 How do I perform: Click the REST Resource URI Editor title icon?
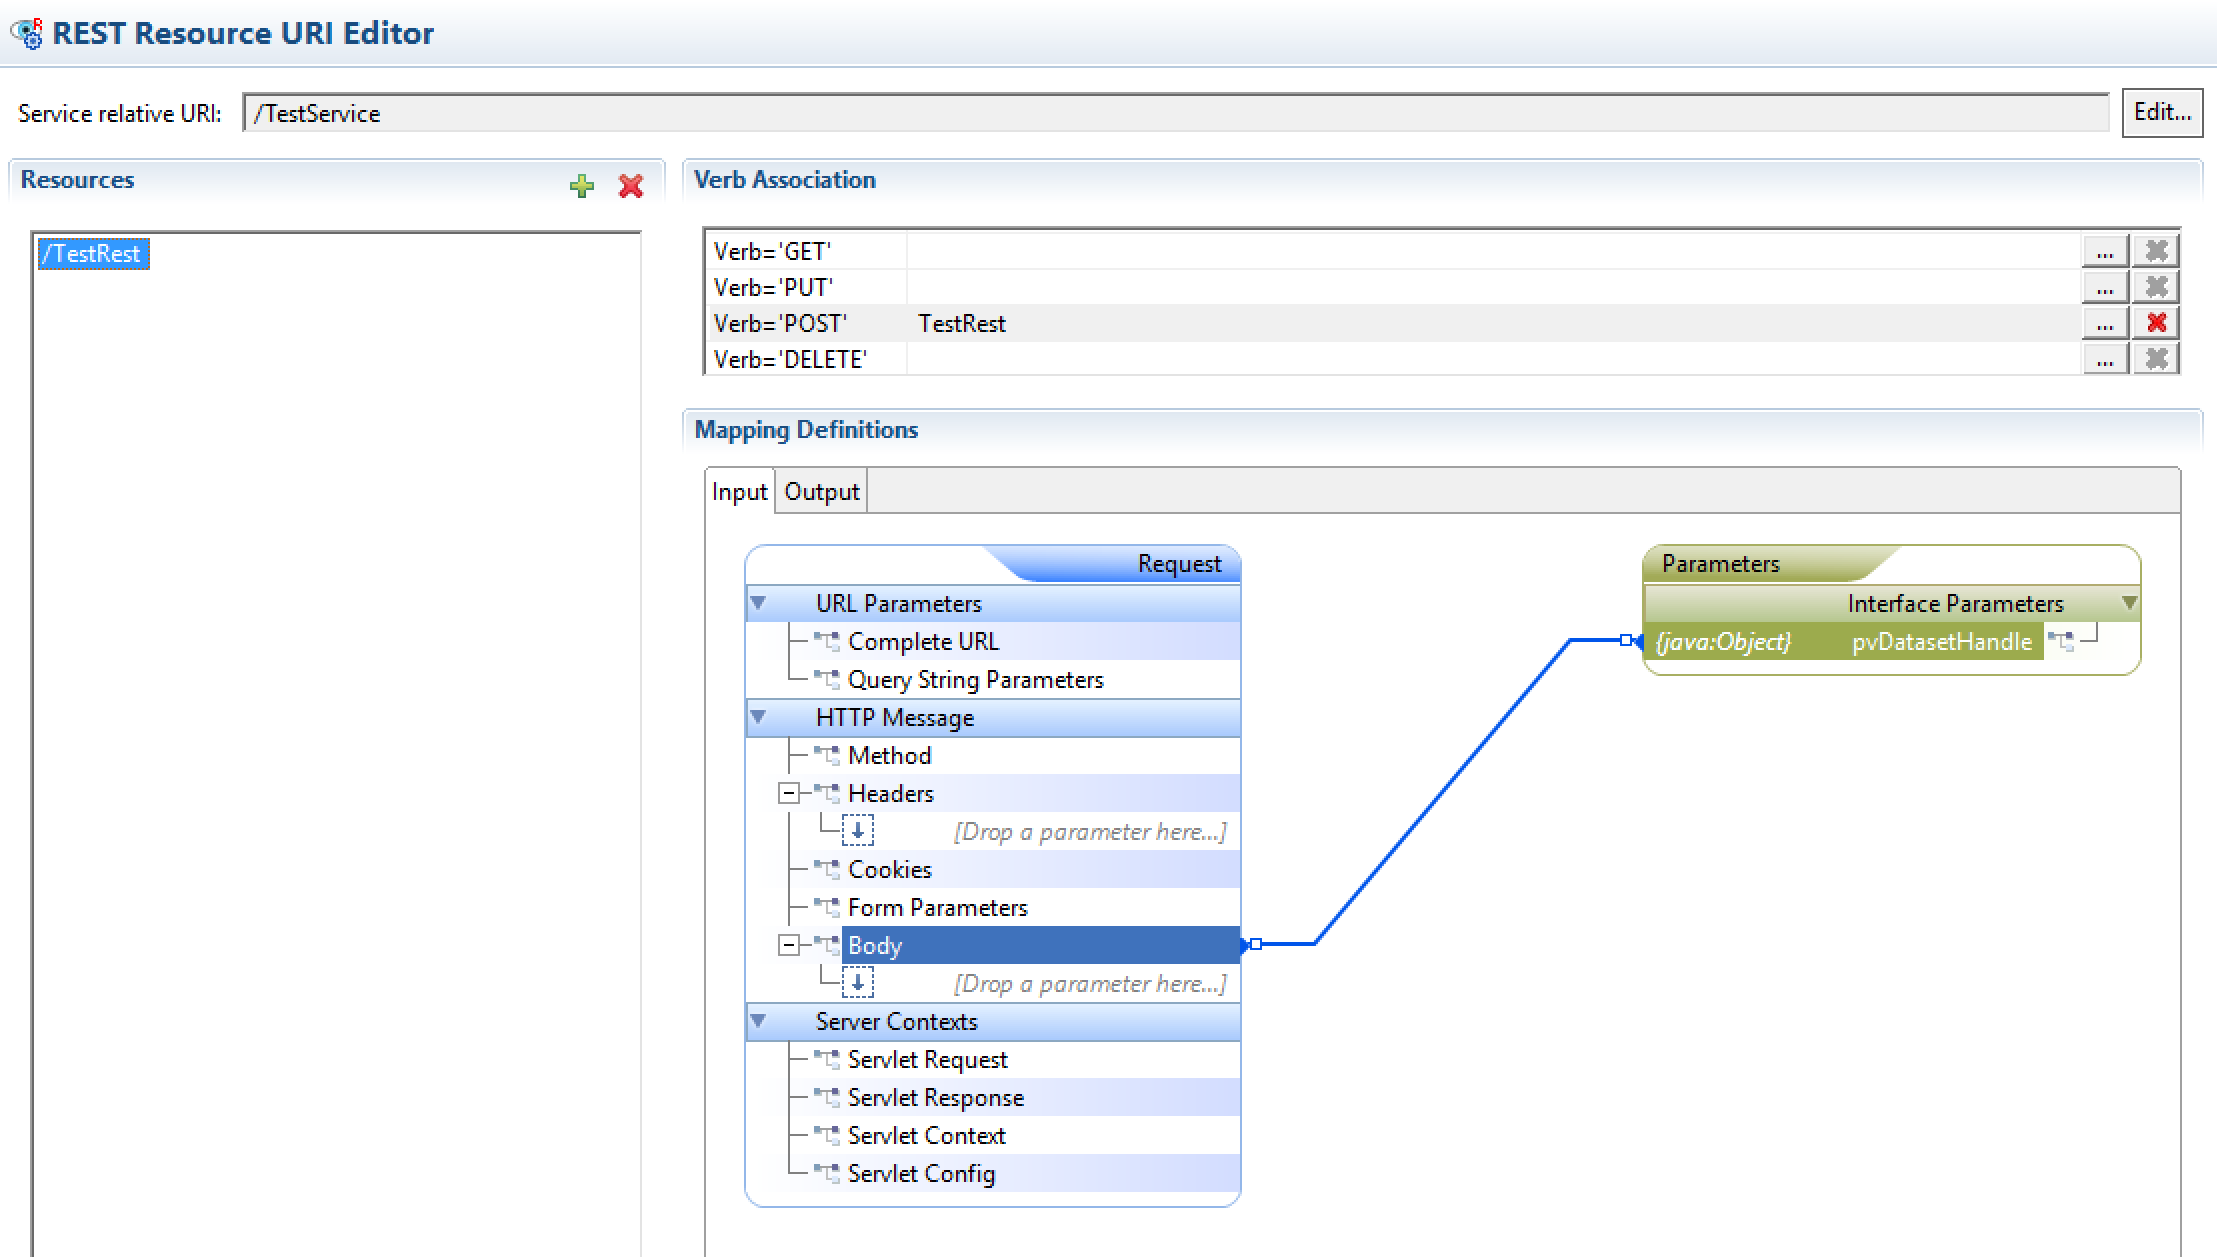[x=27, y=33]
